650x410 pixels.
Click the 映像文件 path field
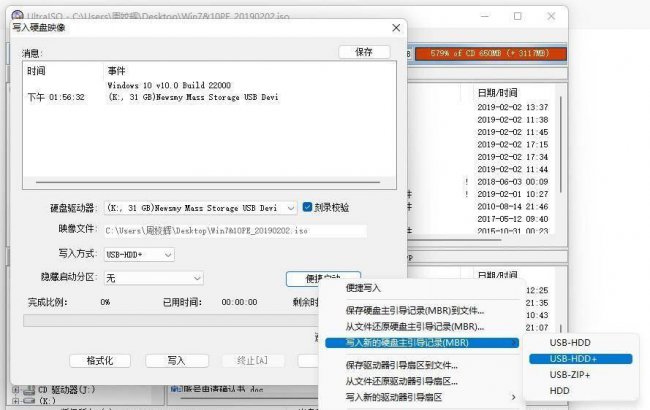coord(235,231)
